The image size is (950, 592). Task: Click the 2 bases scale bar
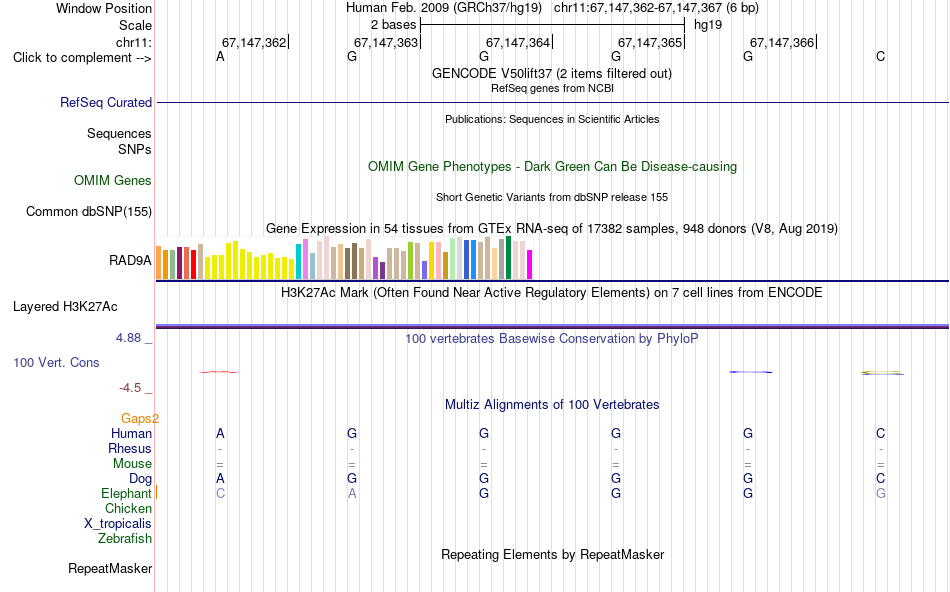pos(552,25)
